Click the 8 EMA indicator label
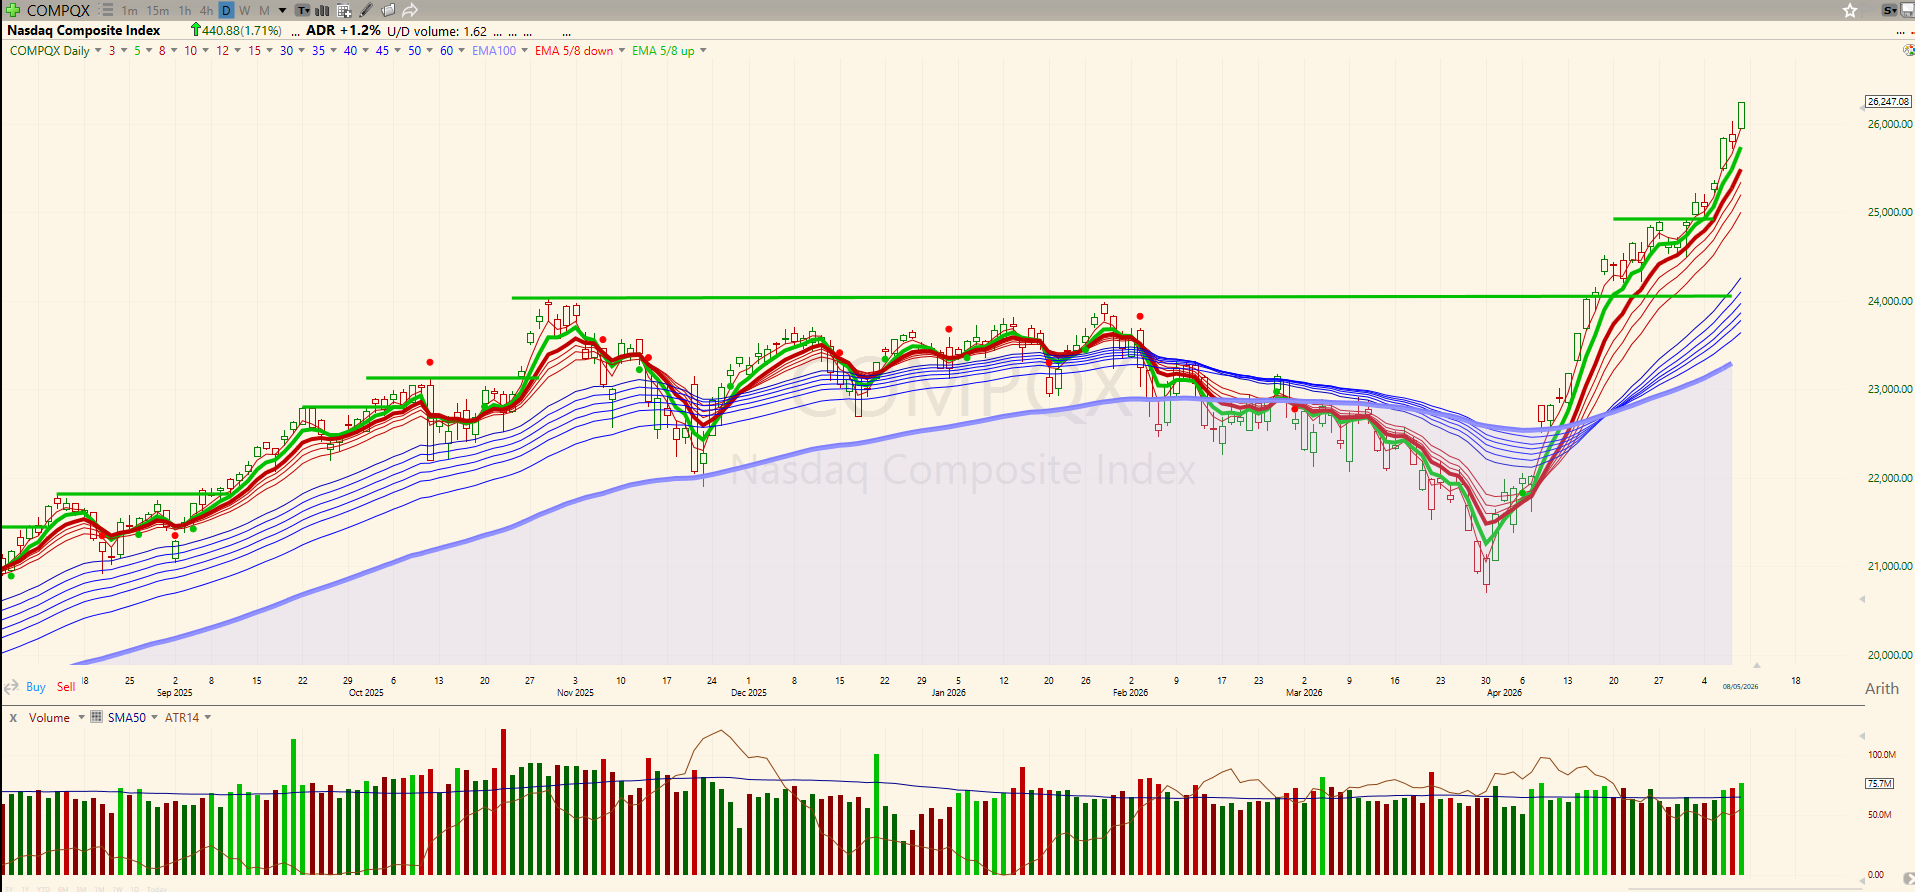1915x892 pixels. coord(162,50)
